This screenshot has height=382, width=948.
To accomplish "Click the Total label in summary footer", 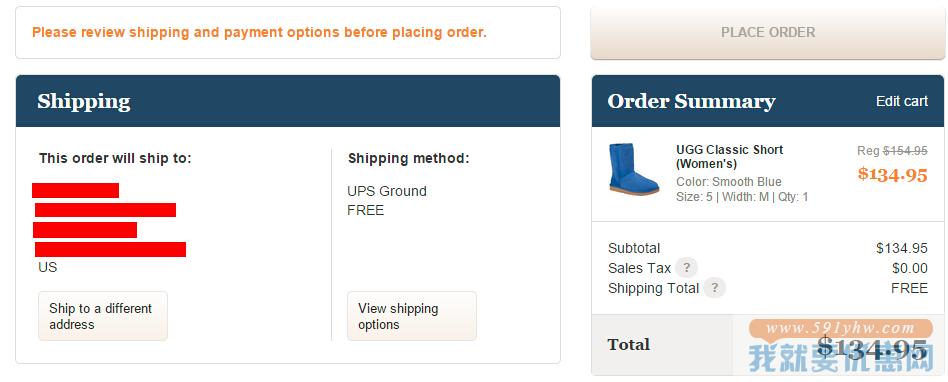I will [629, 344].
